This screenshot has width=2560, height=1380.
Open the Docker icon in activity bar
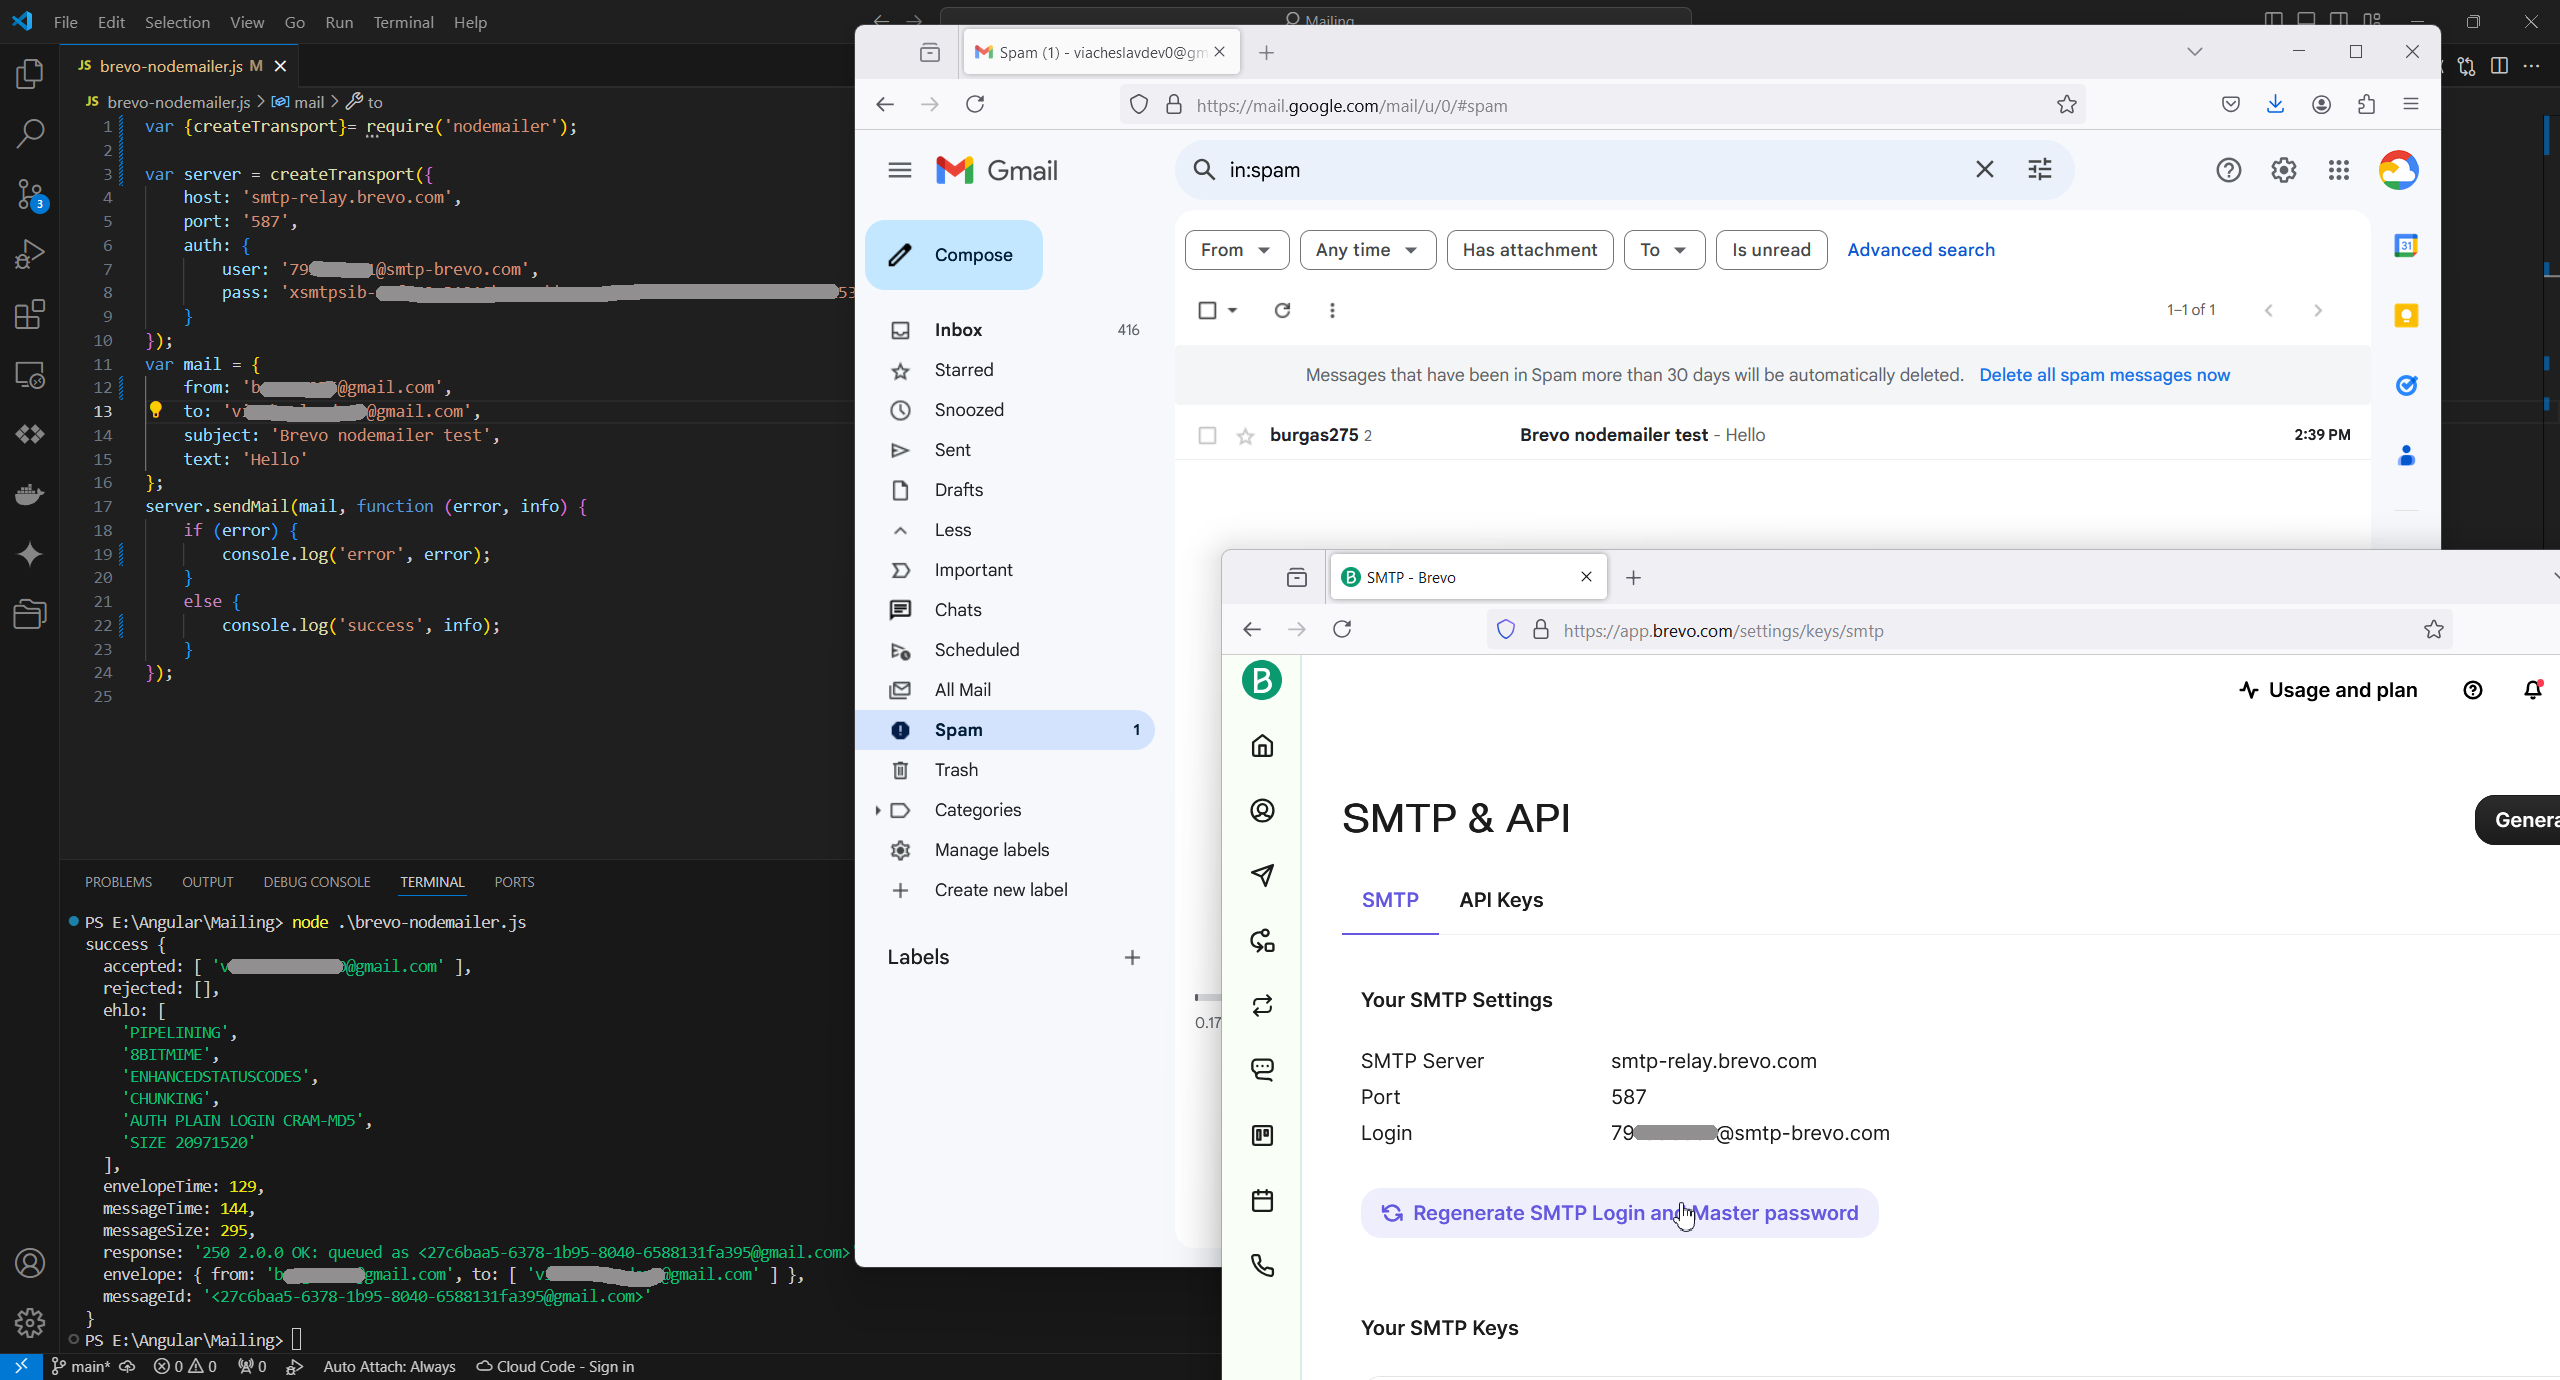pyautogui.click(x=30, y=494)
